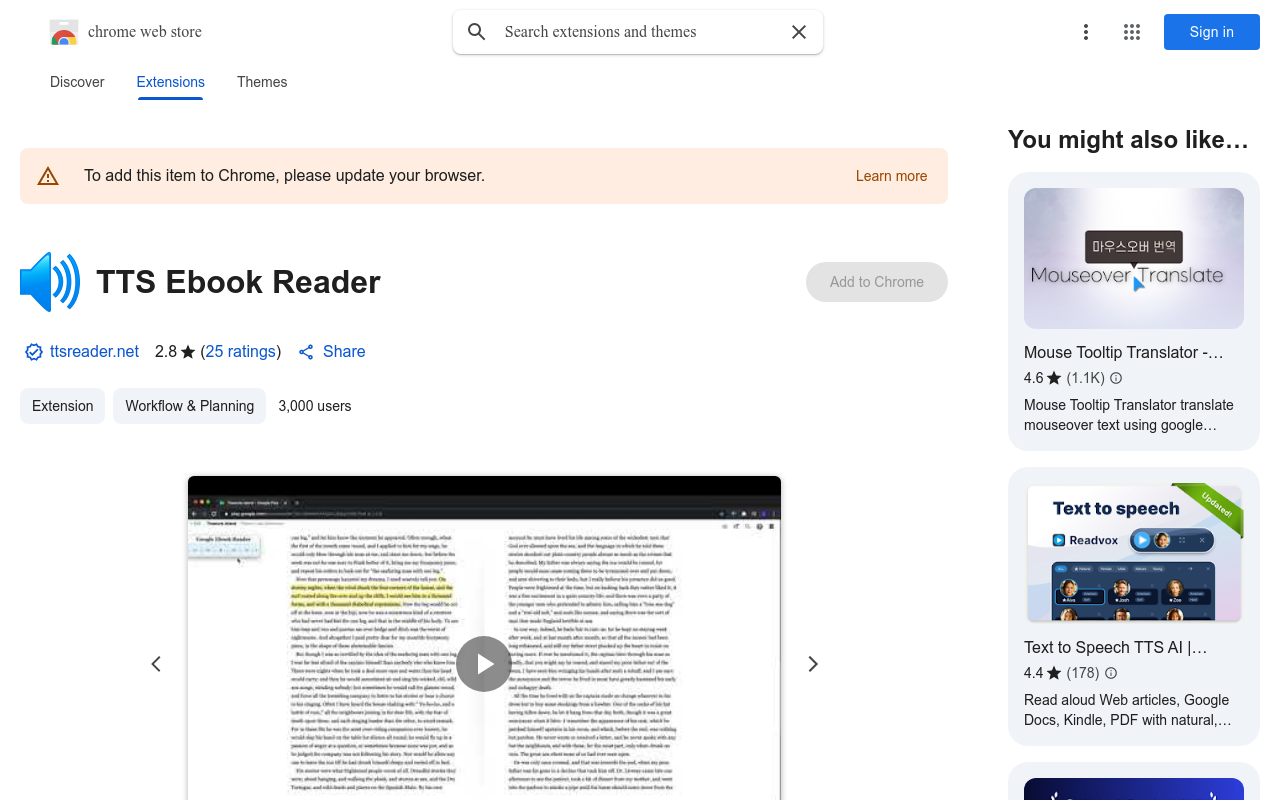This screenshot has height=800, width=1280.
Task: Click Mouse Tooltip Translator description text
Action: [x=1129, y=415]
